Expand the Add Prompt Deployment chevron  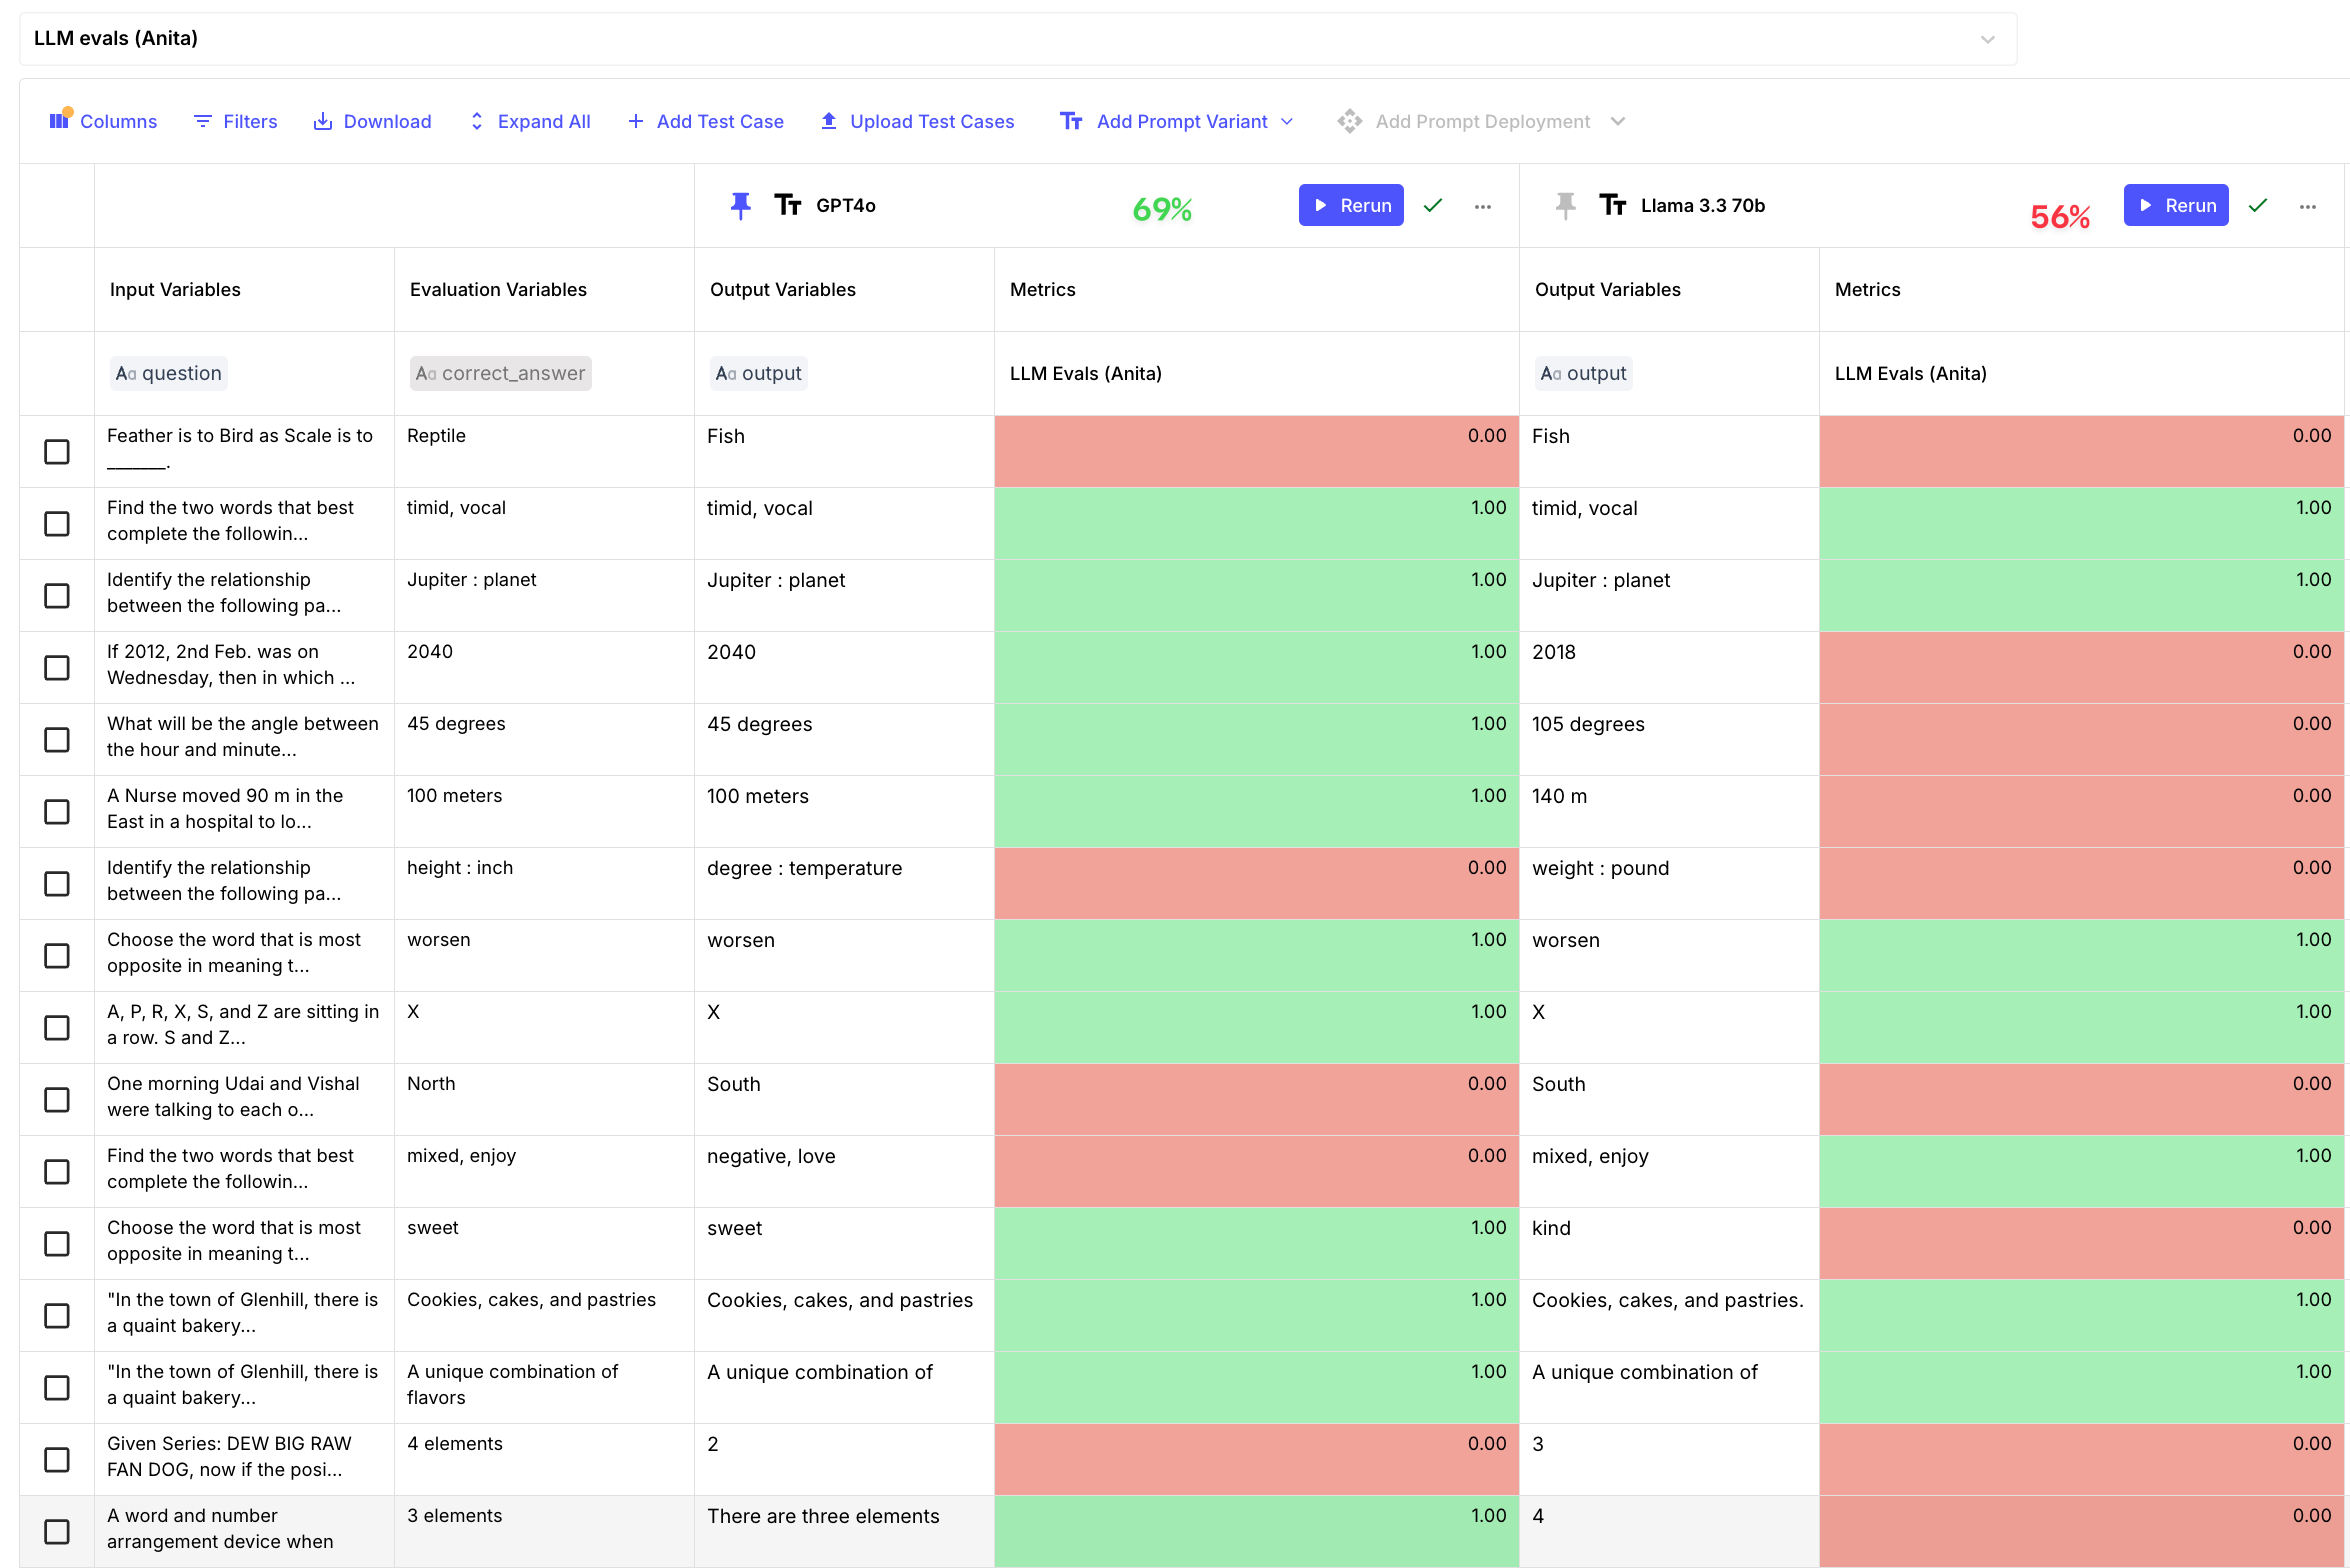coord(1618,121)
